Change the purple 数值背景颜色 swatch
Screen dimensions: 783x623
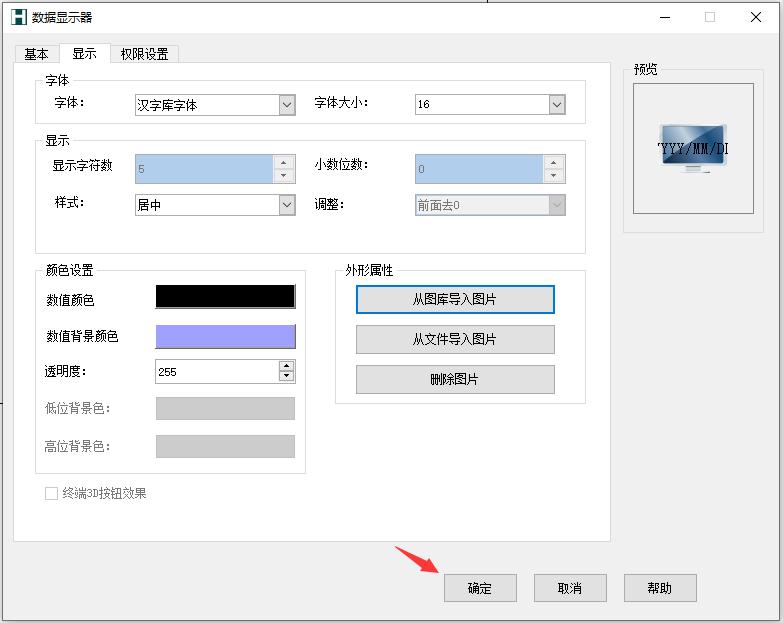point(225,337)
